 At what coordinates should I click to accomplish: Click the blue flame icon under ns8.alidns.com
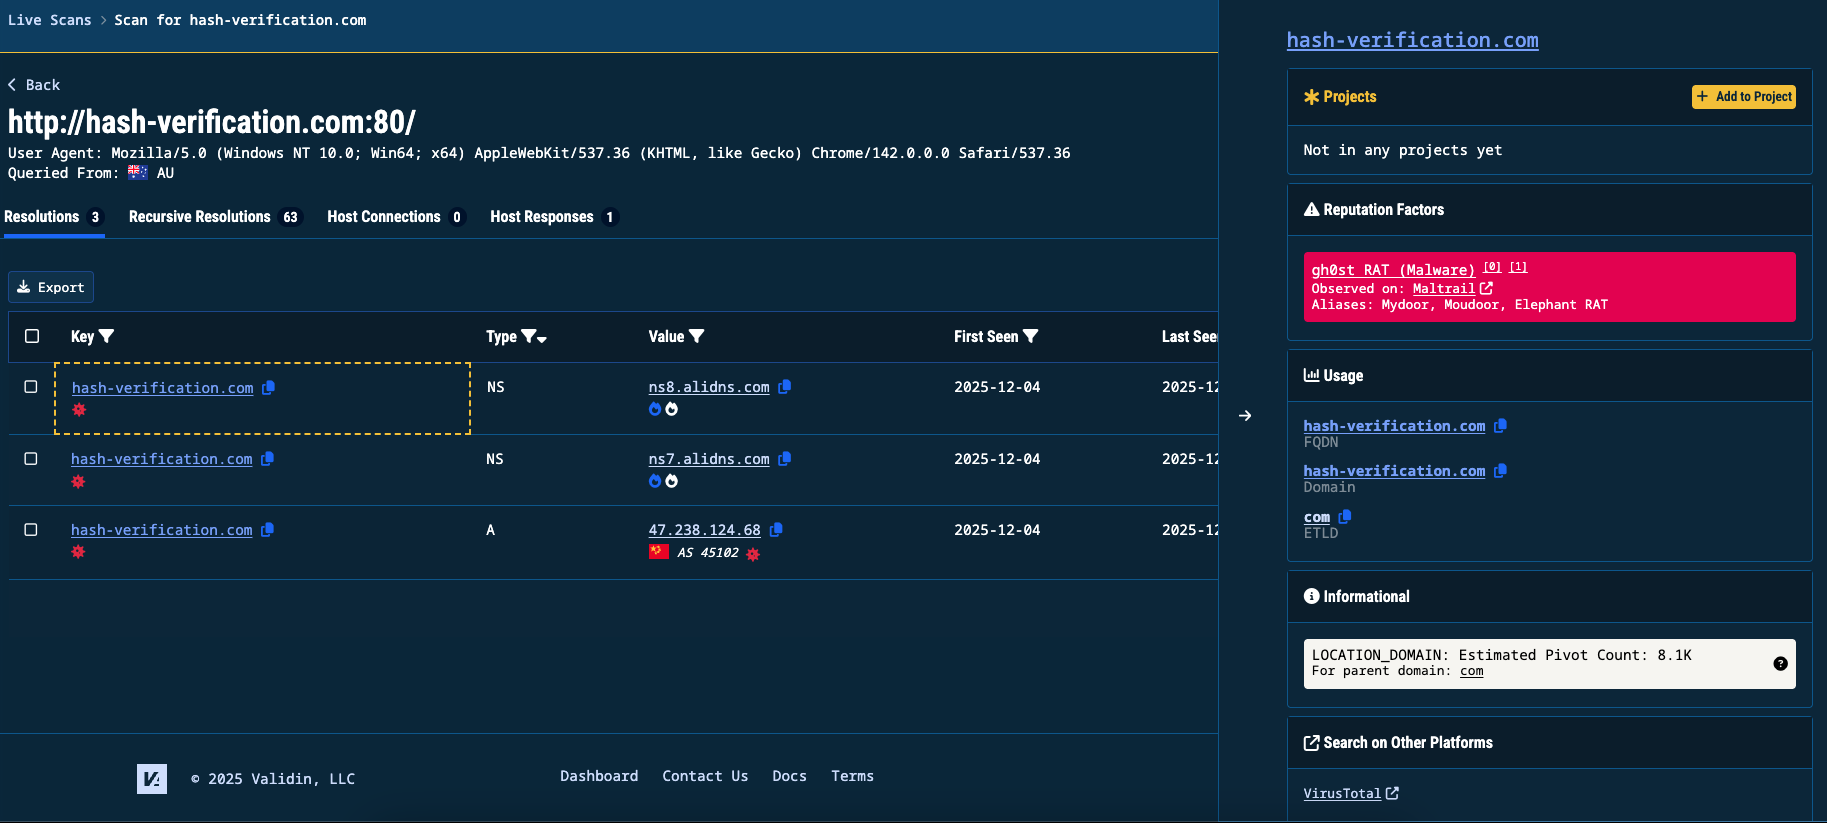[x=655, y=409]
